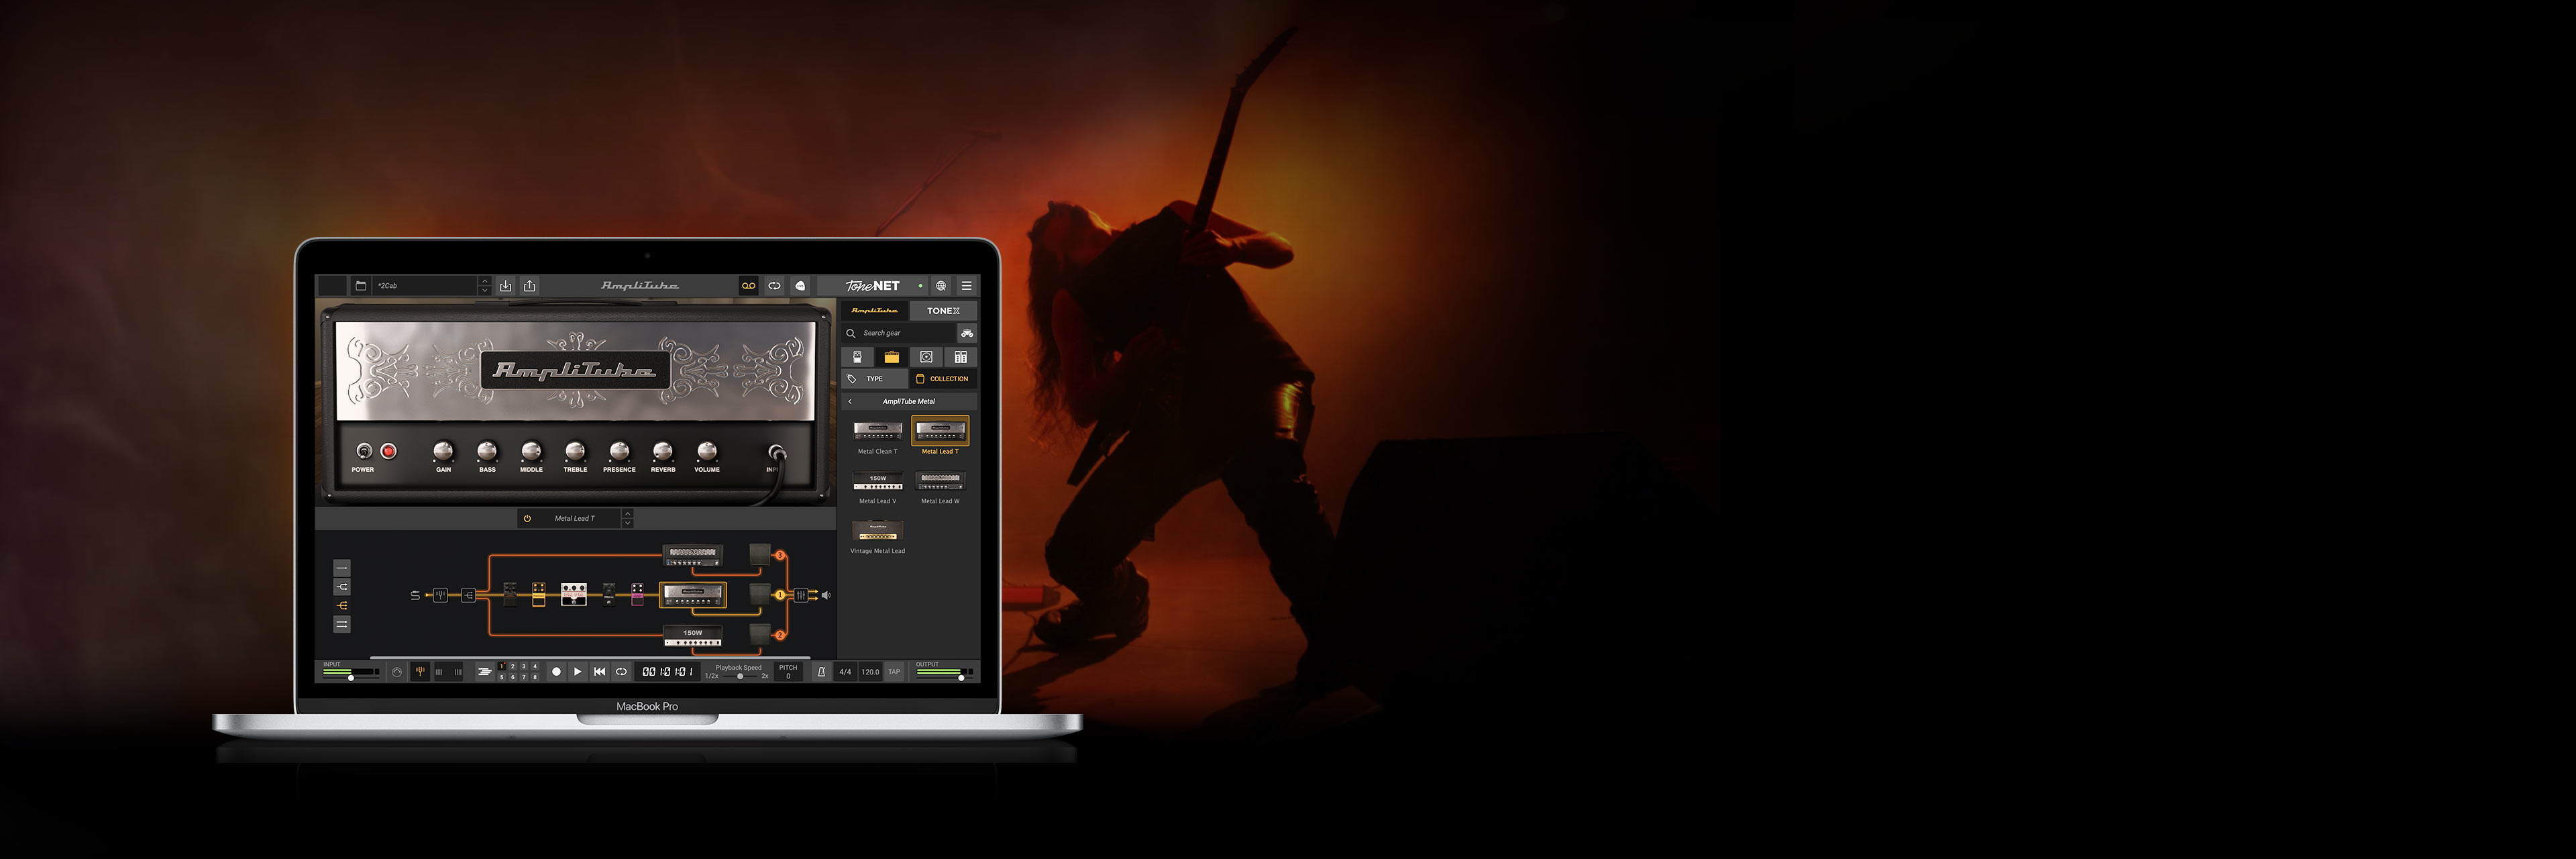Select the stomp pedal gear category icon
The height and width of the screenshot is (859, 2576).
click(x=857, y=357)
